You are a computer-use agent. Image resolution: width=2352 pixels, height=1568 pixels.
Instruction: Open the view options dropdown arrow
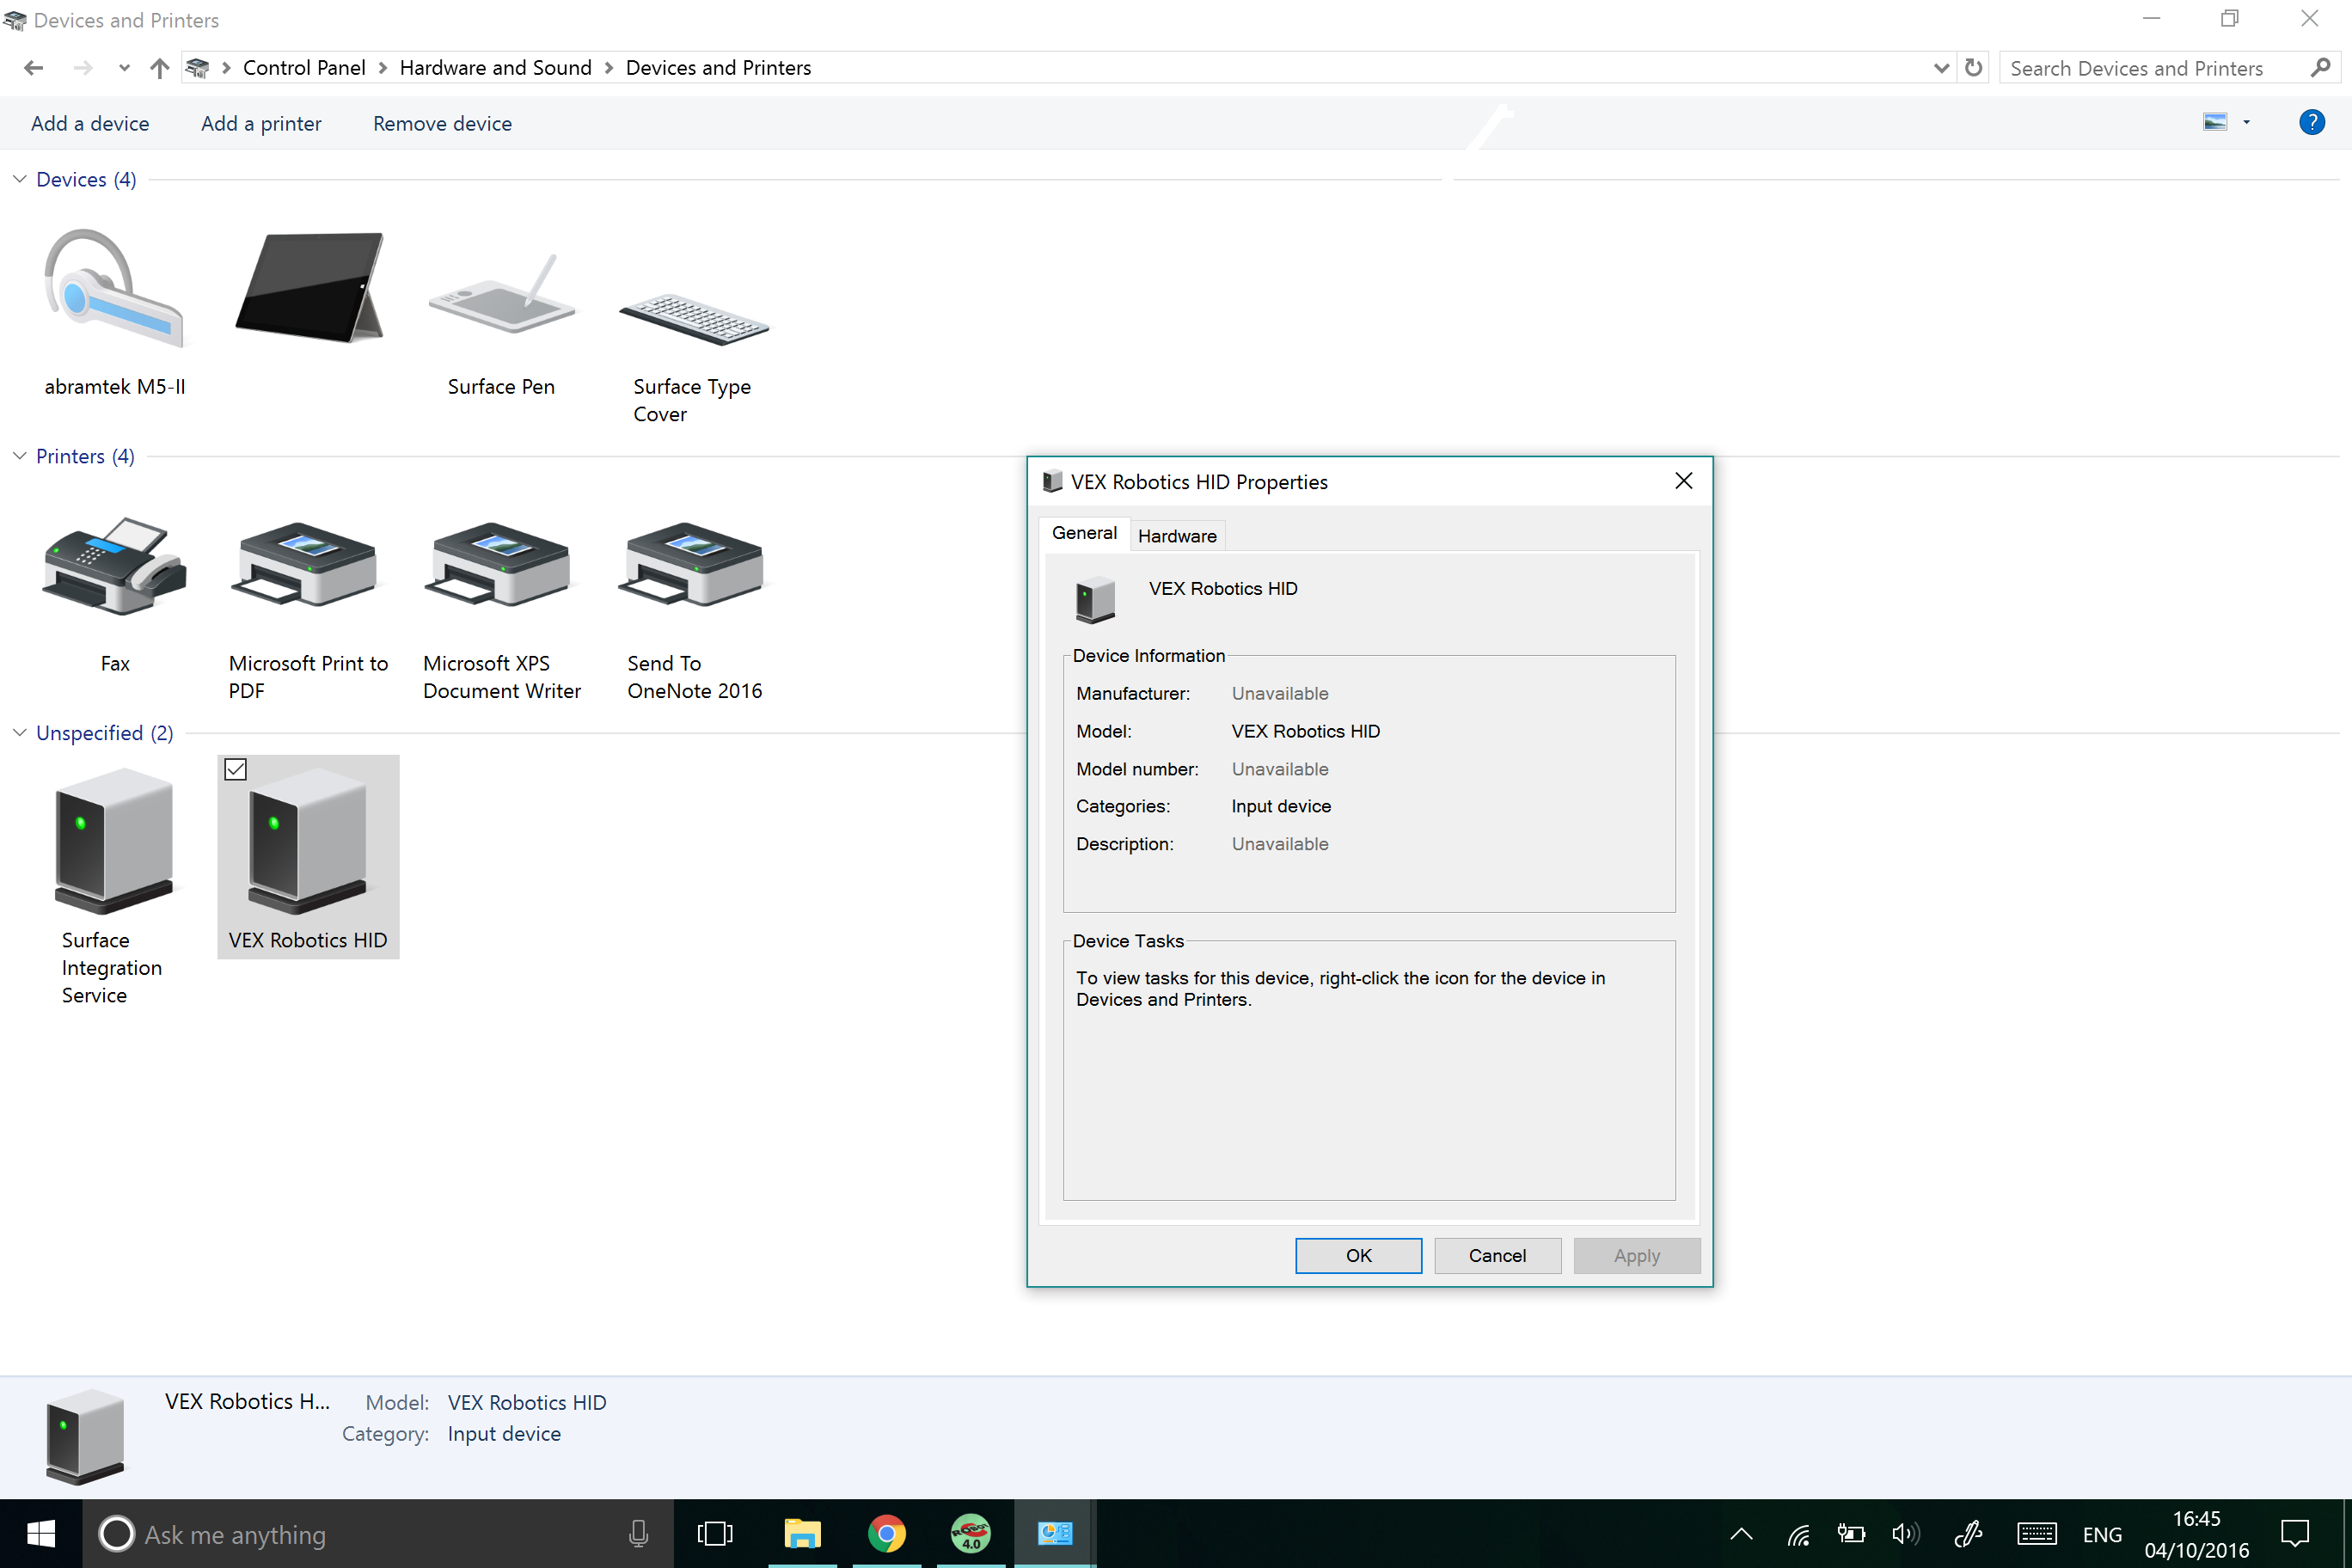(2246, 122)
